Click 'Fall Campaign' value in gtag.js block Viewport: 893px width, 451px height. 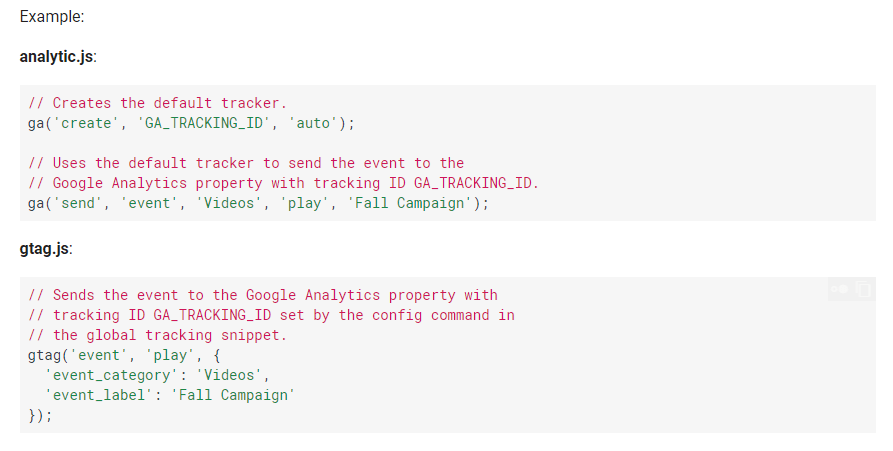[233, 395]
